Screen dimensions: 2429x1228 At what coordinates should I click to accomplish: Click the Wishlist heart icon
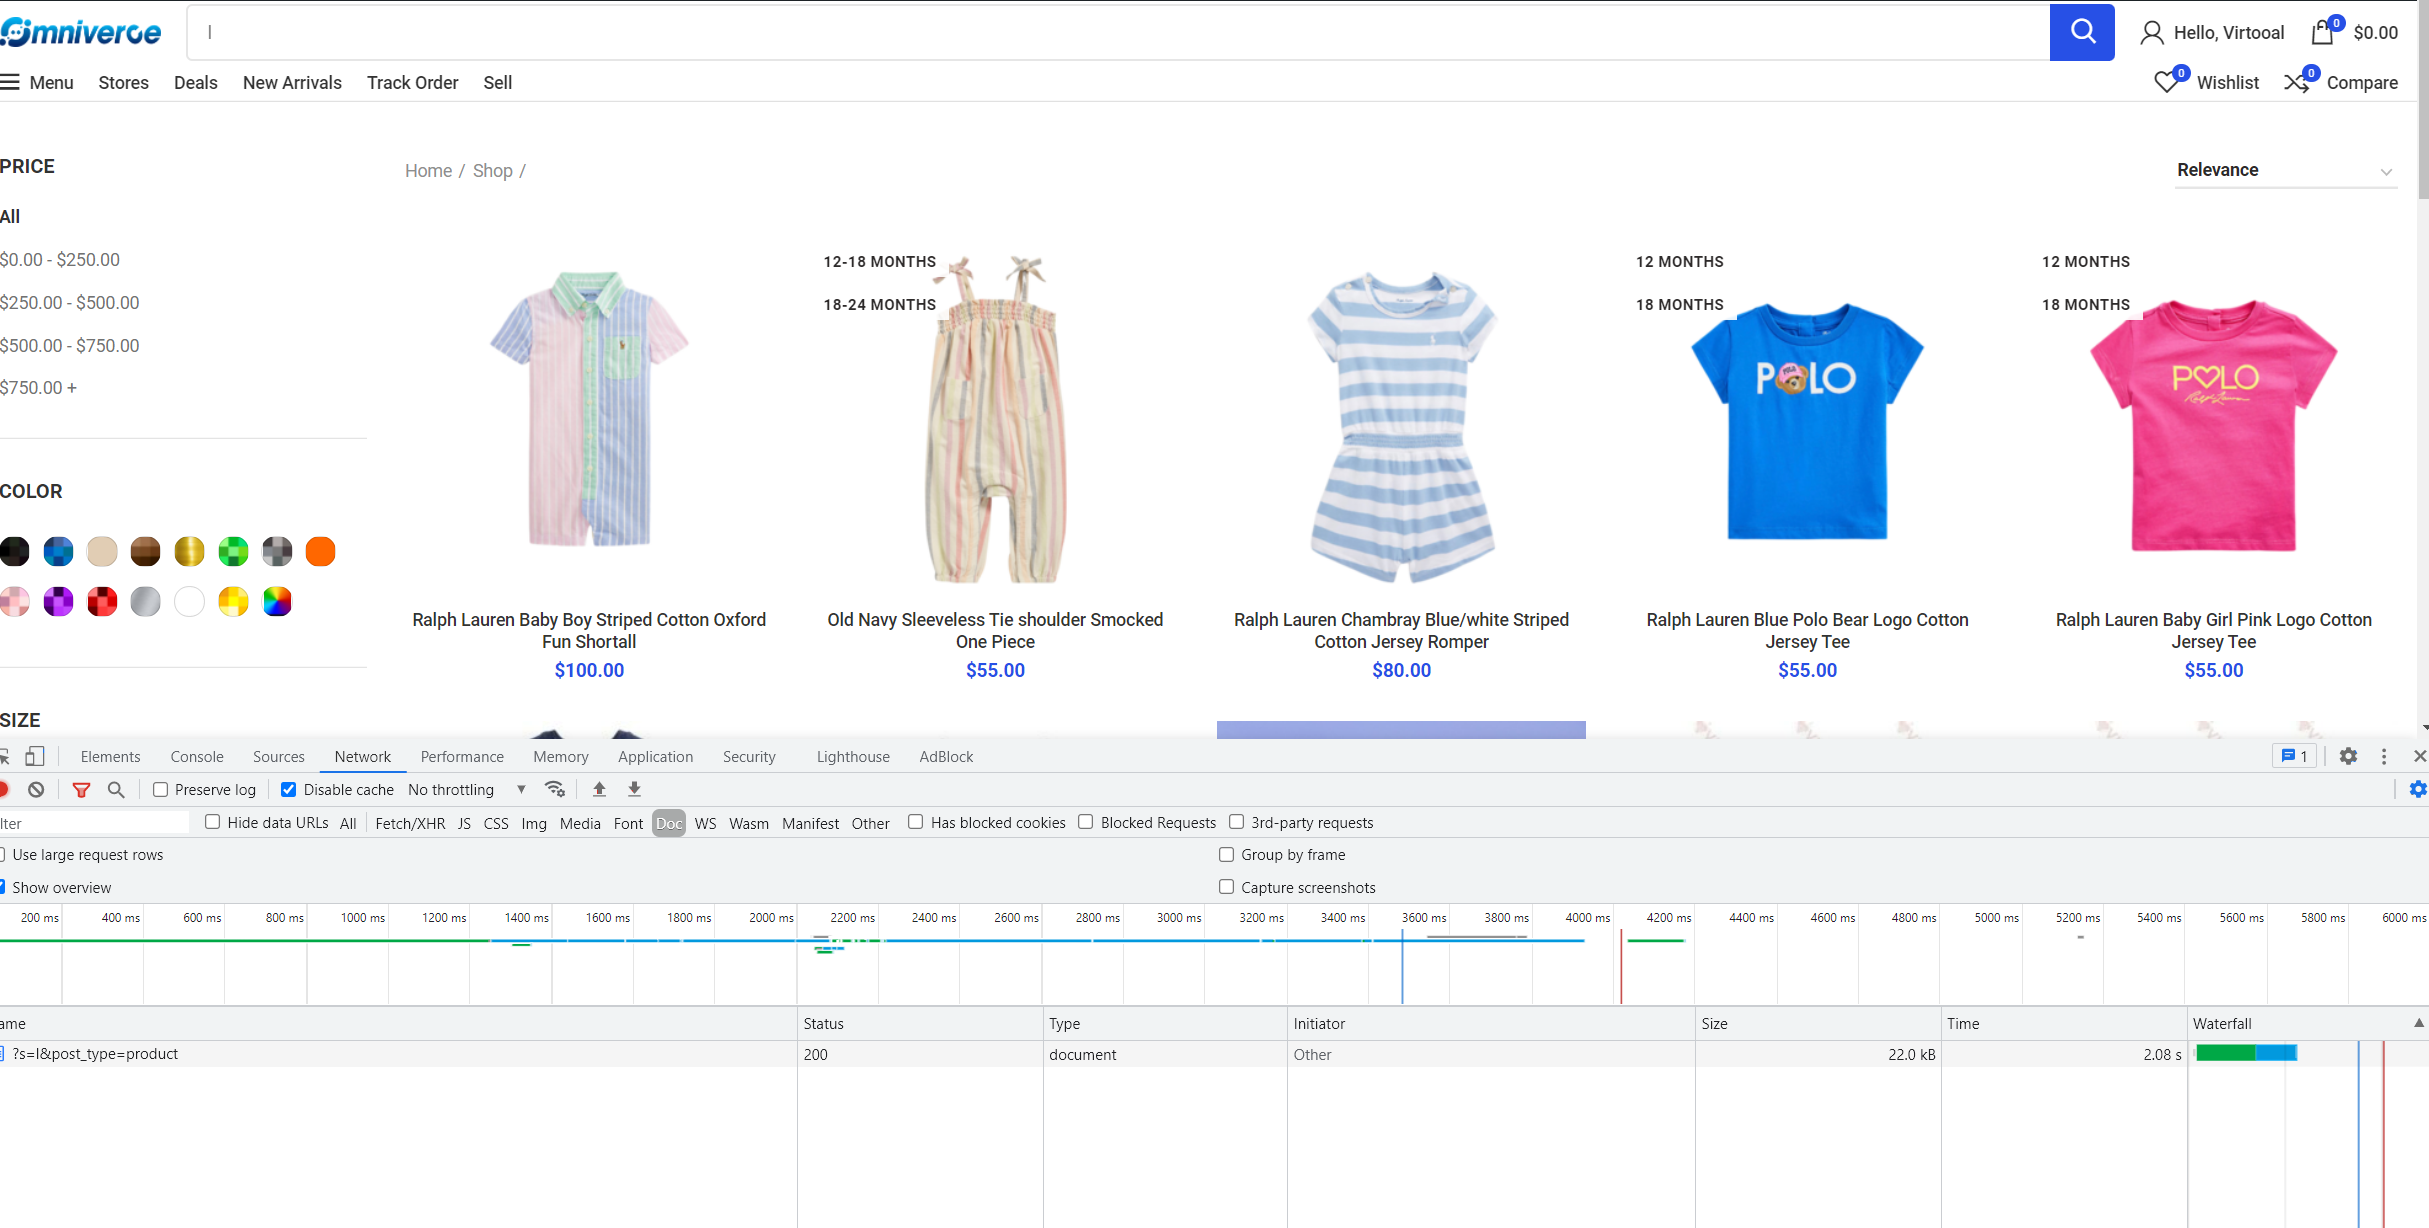pyautogui.click(x=2166, y=82)
